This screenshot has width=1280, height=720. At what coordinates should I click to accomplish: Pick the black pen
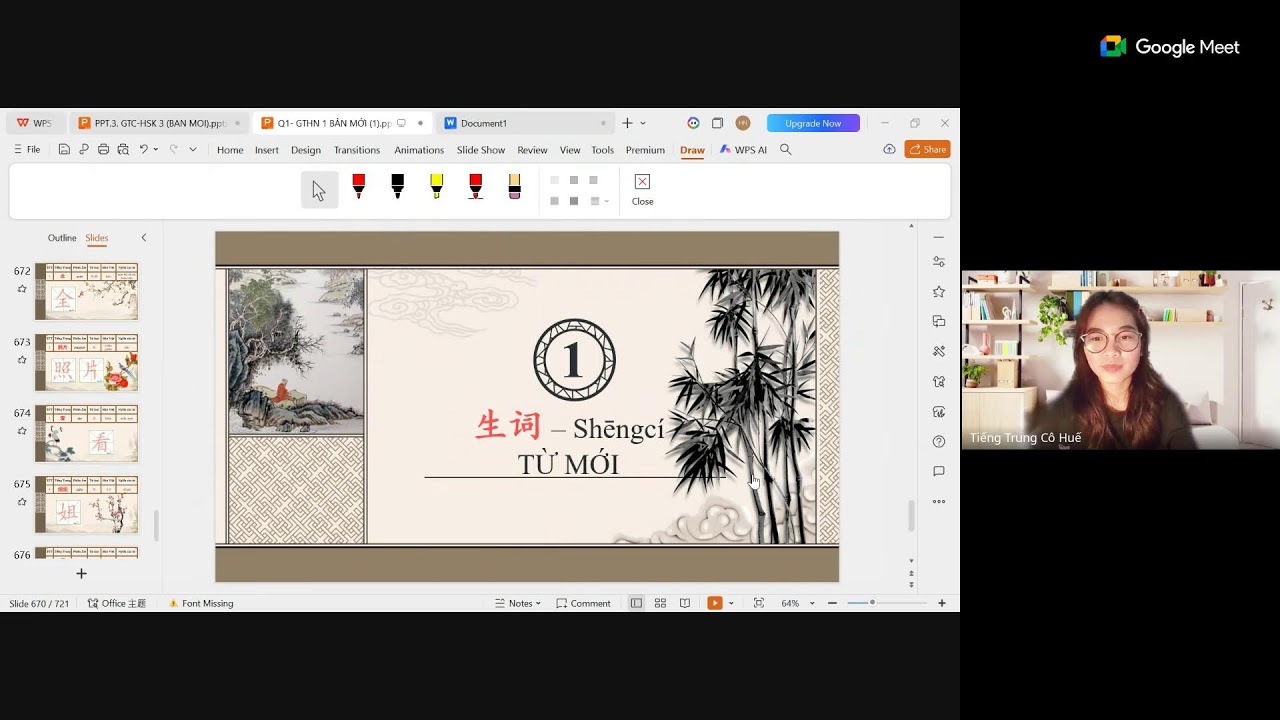pyautogui.click(x=397, y=187)
